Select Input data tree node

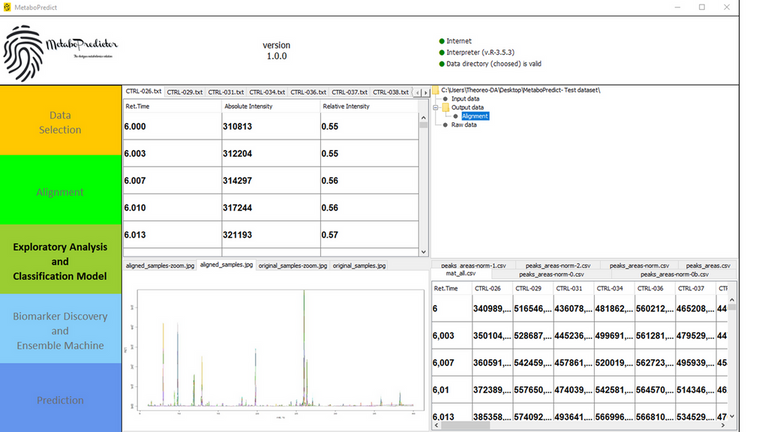click(465, 99)
